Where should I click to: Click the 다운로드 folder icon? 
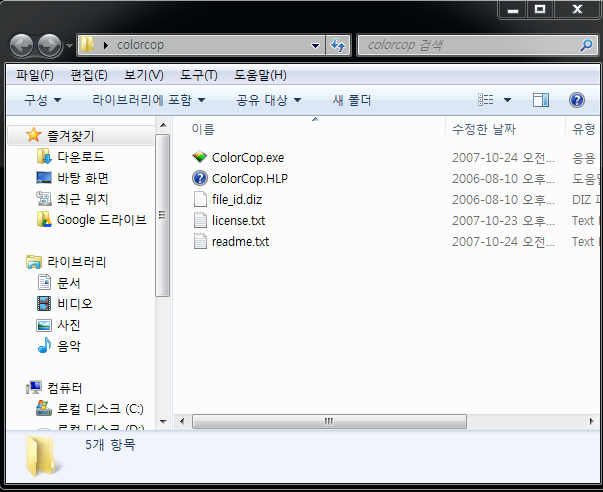(44, 157)
